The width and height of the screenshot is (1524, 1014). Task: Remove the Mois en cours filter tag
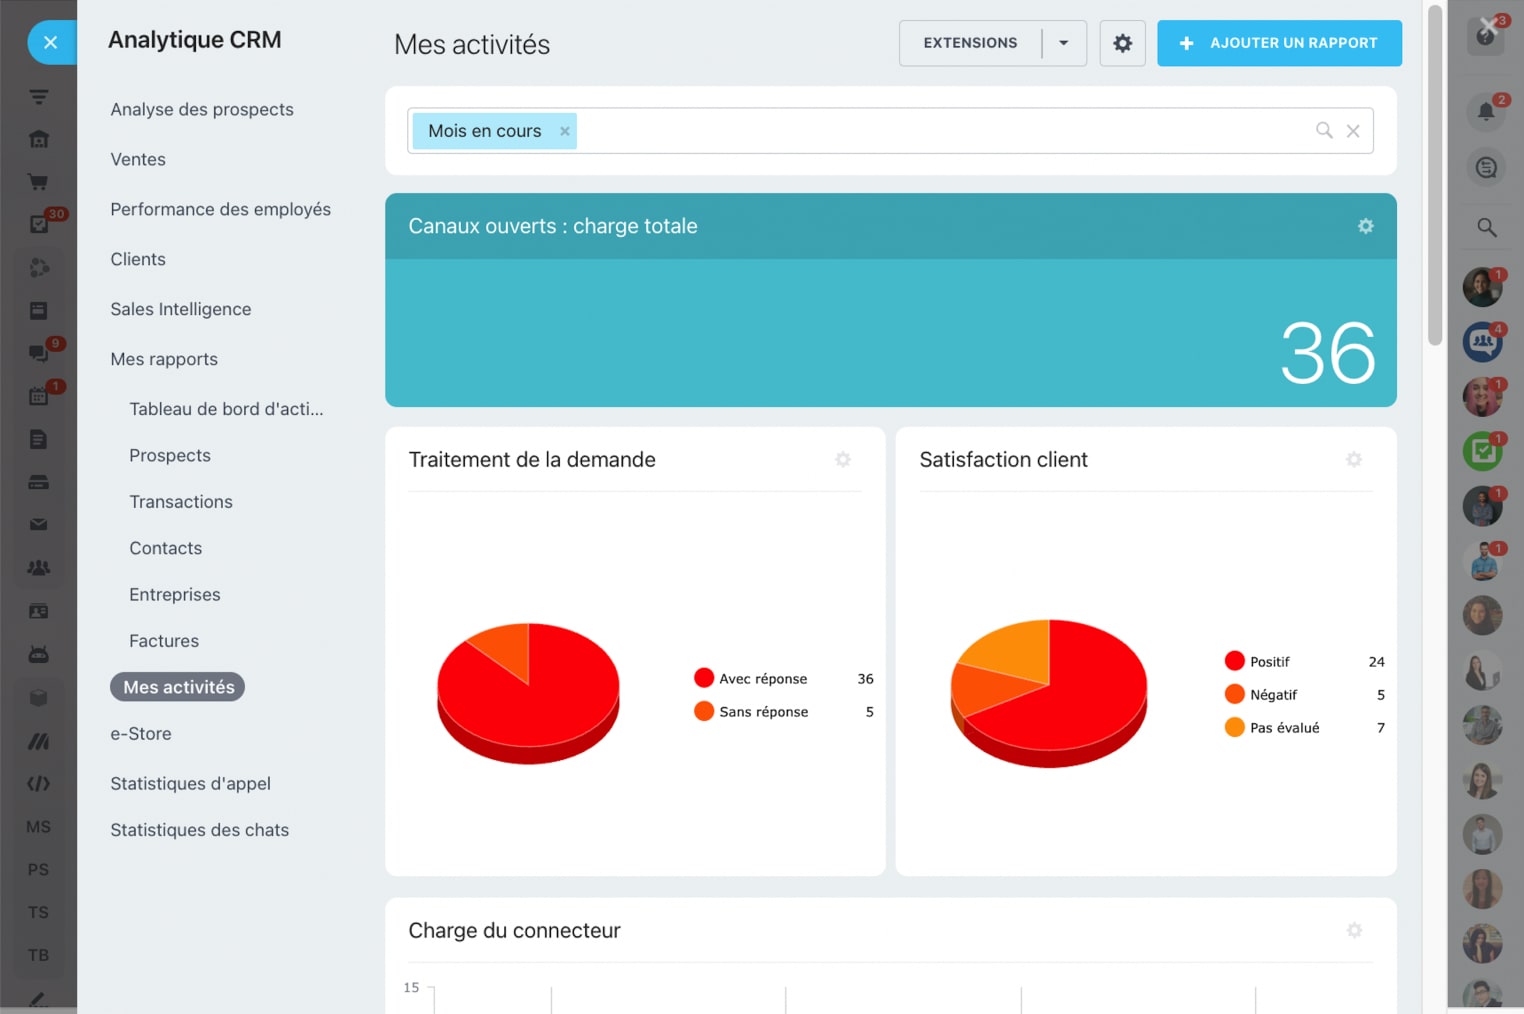pos(565,131)
